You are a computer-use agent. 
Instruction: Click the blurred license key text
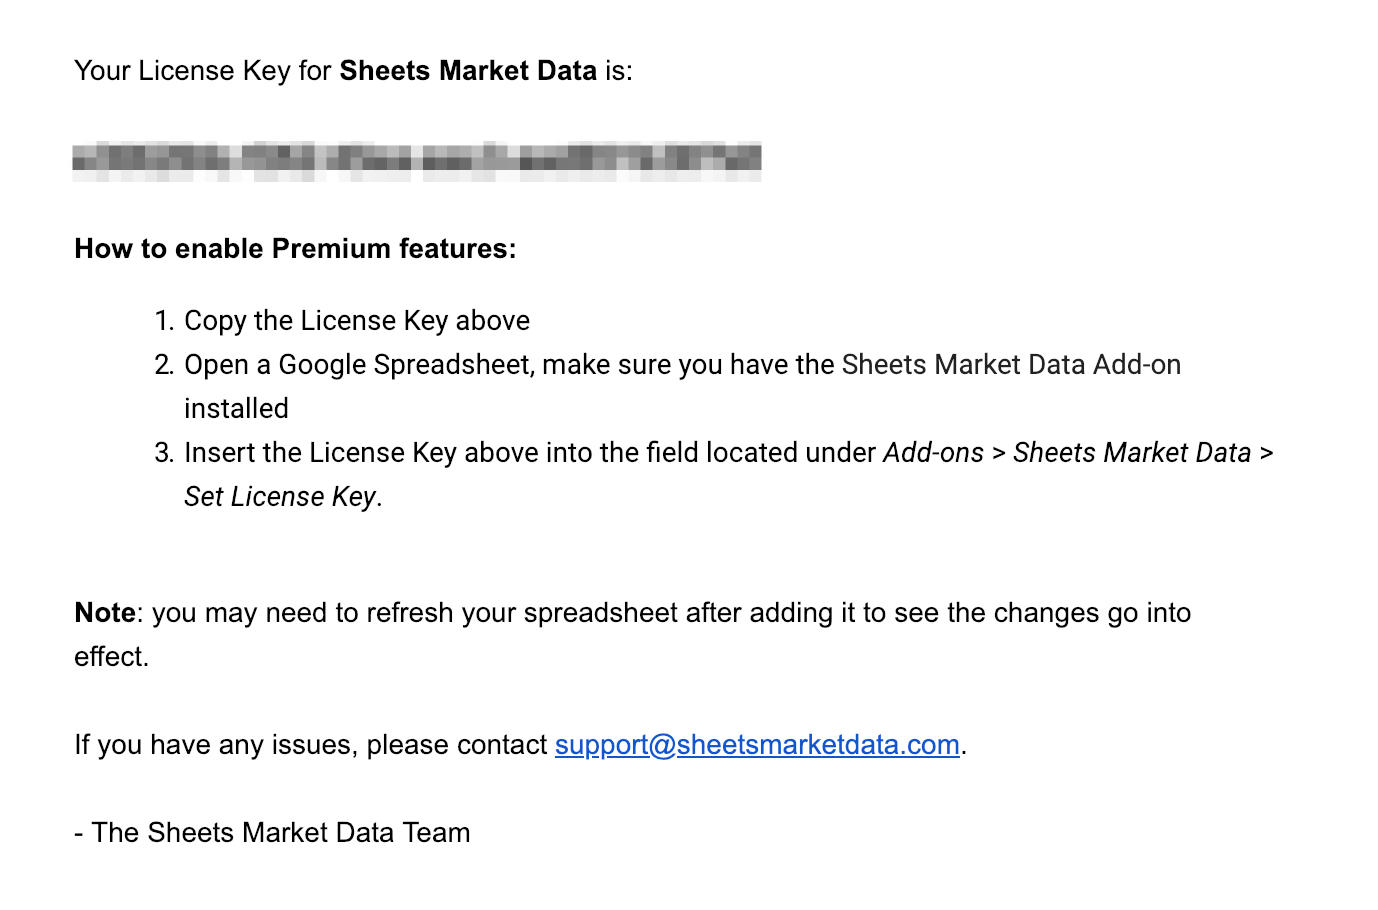click(417, 160)
